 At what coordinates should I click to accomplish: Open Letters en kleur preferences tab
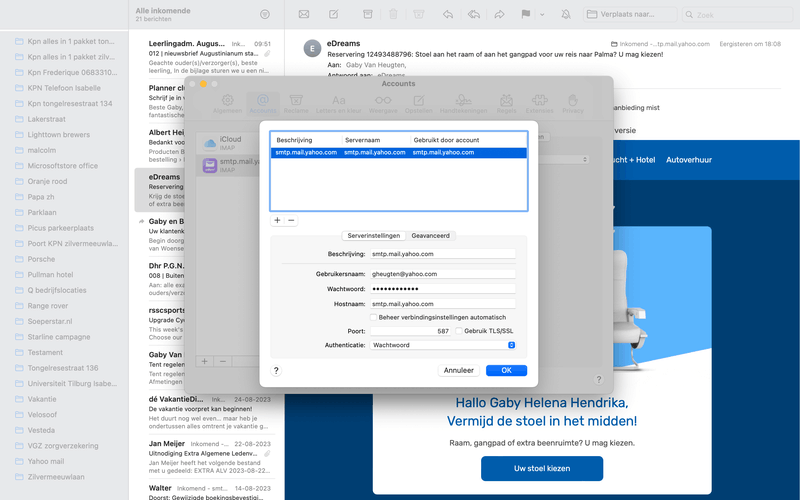[x=338, y=104]
